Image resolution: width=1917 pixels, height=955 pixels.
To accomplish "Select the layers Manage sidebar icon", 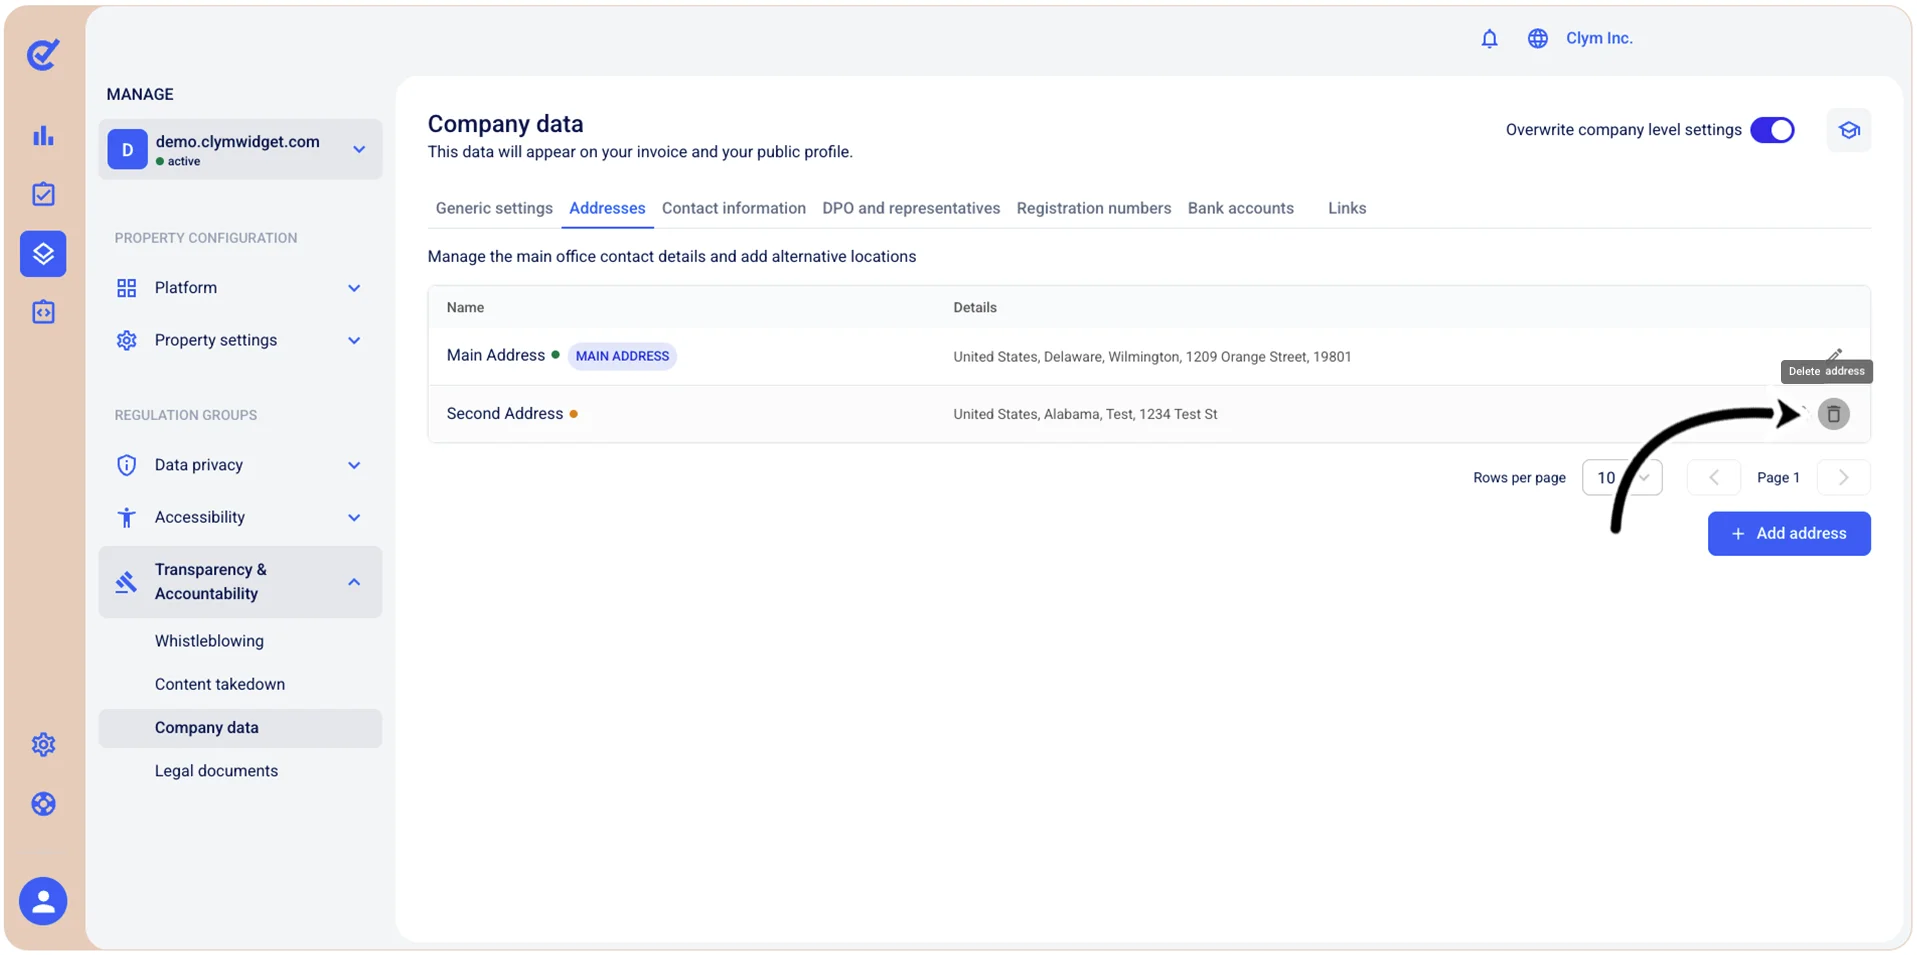I will click(43, 254).
